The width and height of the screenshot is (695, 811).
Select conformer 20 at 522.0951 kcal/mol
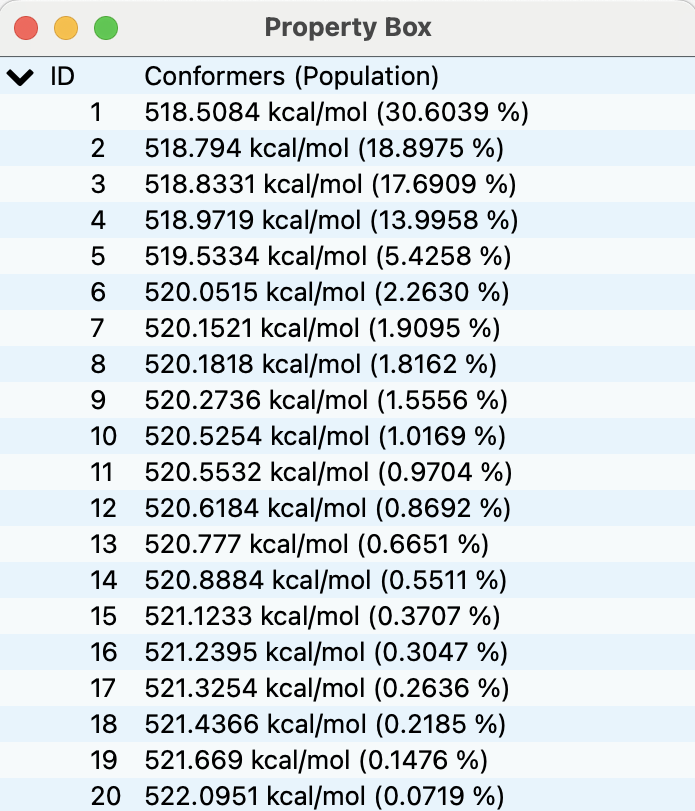click(x=325, y=796)
